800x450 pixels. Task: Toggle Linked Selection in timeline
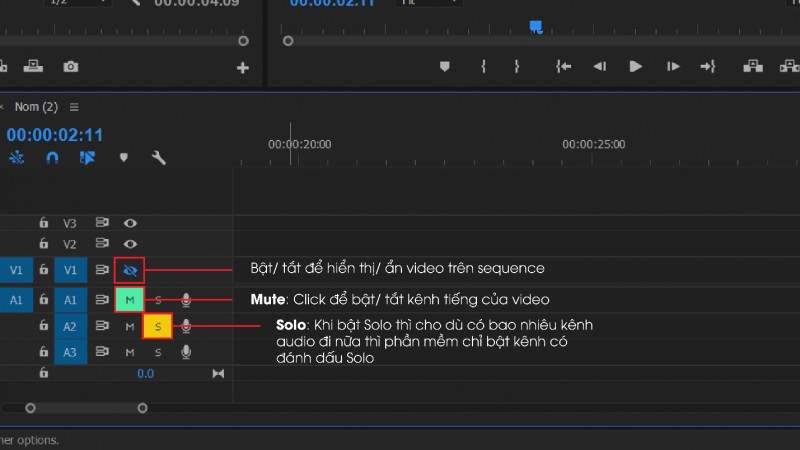tap(87, 158)
